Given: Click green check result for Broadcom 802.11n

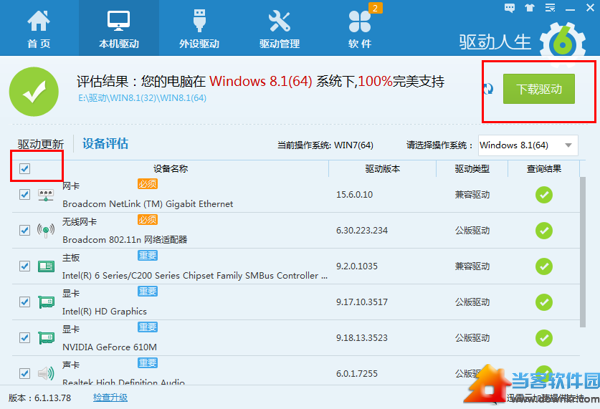Looking at the screenshot, I should 544,230.
